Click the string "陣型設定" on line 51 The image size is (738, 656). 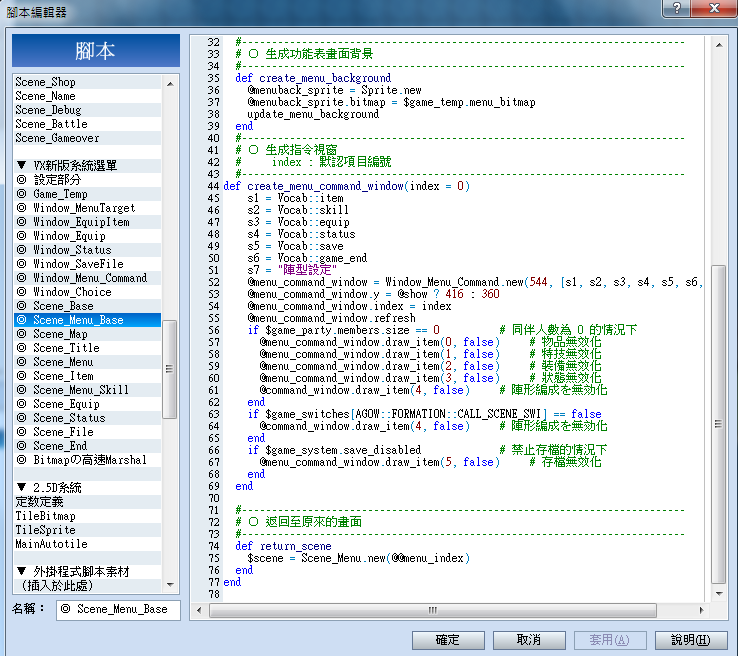tap(307, 270)
